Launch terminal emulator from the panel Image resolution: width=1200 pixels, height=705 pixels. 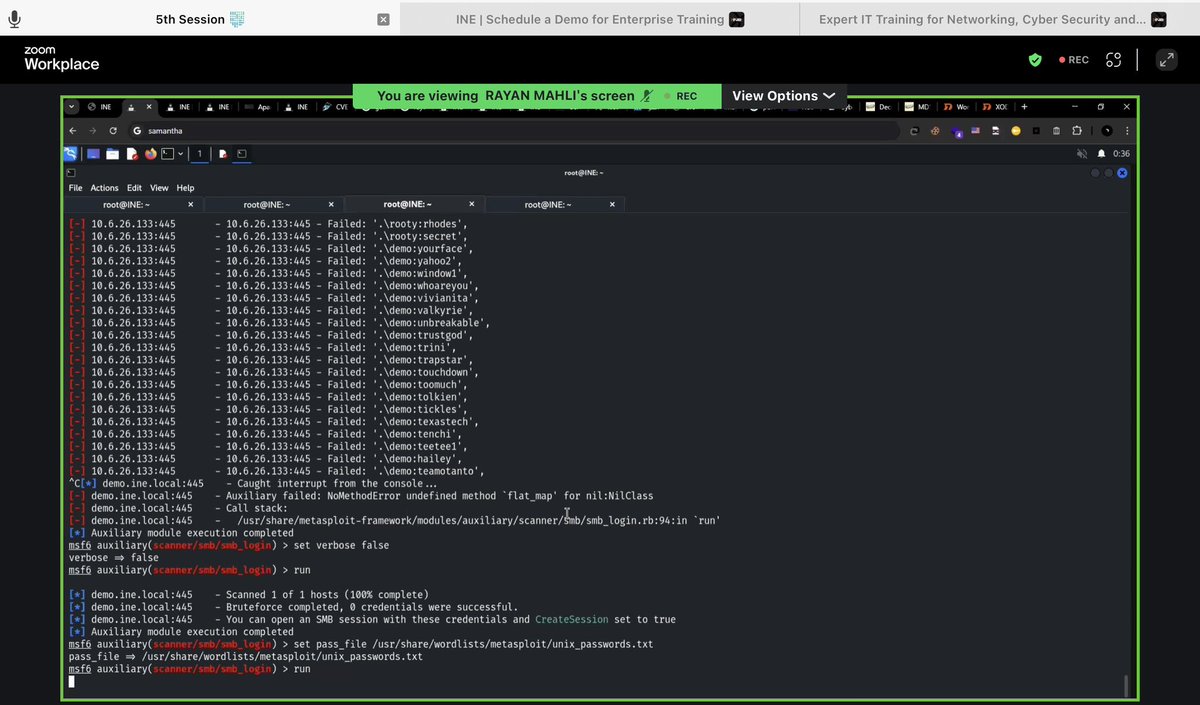point(168,154)
